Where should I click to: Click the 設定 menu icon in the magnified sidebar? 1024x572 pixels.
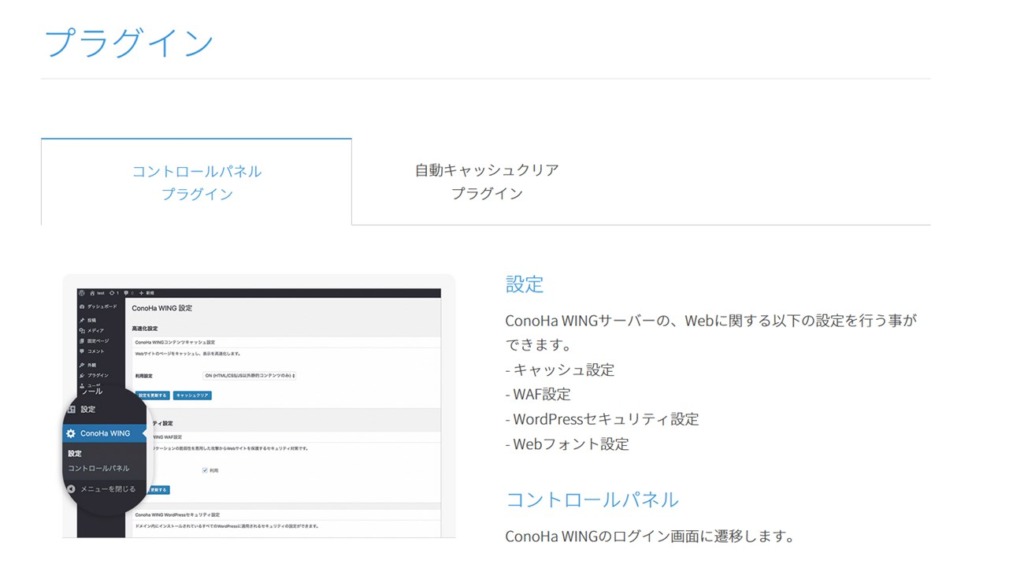click(71, 409)
